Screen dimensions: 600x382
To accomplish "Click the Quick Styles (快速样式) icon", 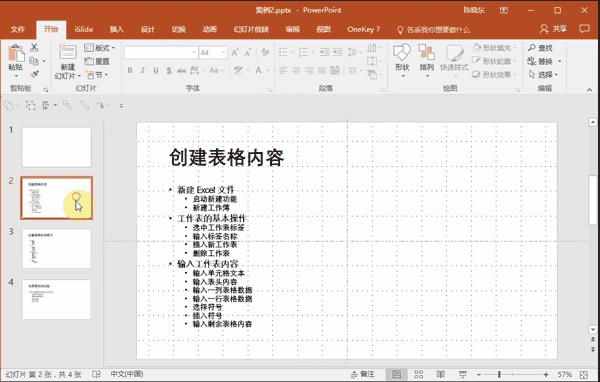I will 454,54.
